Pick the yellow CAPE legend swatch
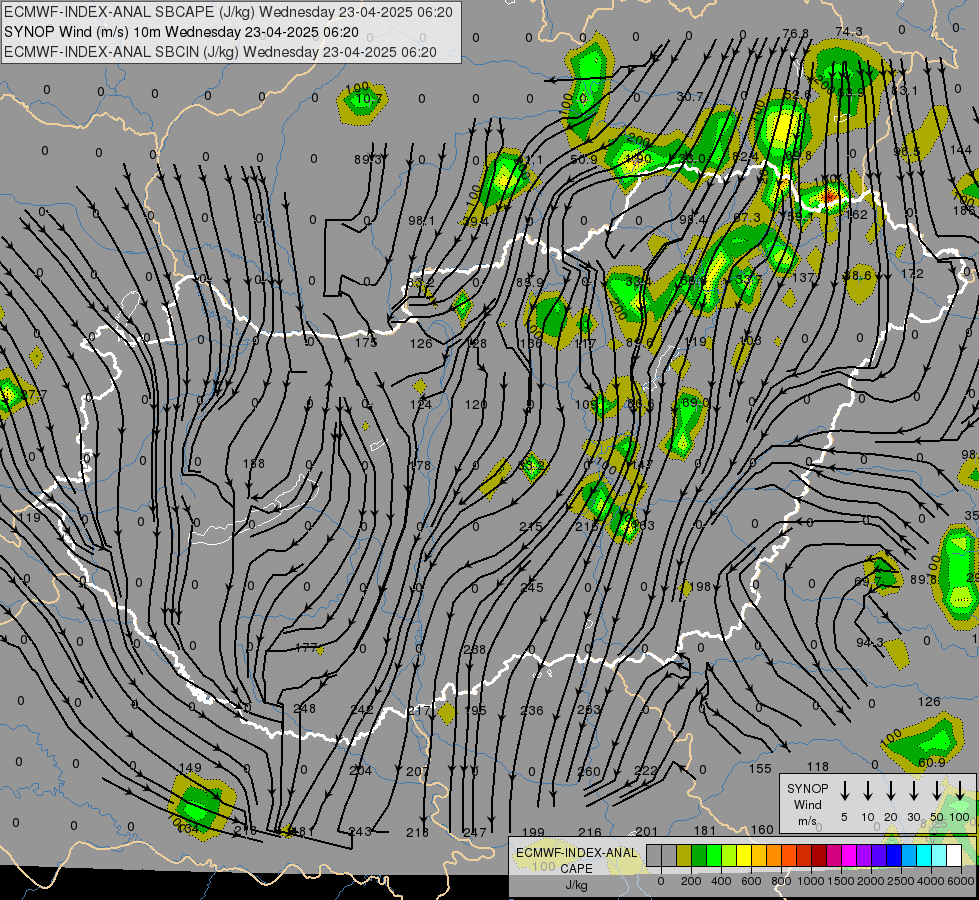Image resolution: width=979 pixels, height=900 pixels. tap(744, 856)
